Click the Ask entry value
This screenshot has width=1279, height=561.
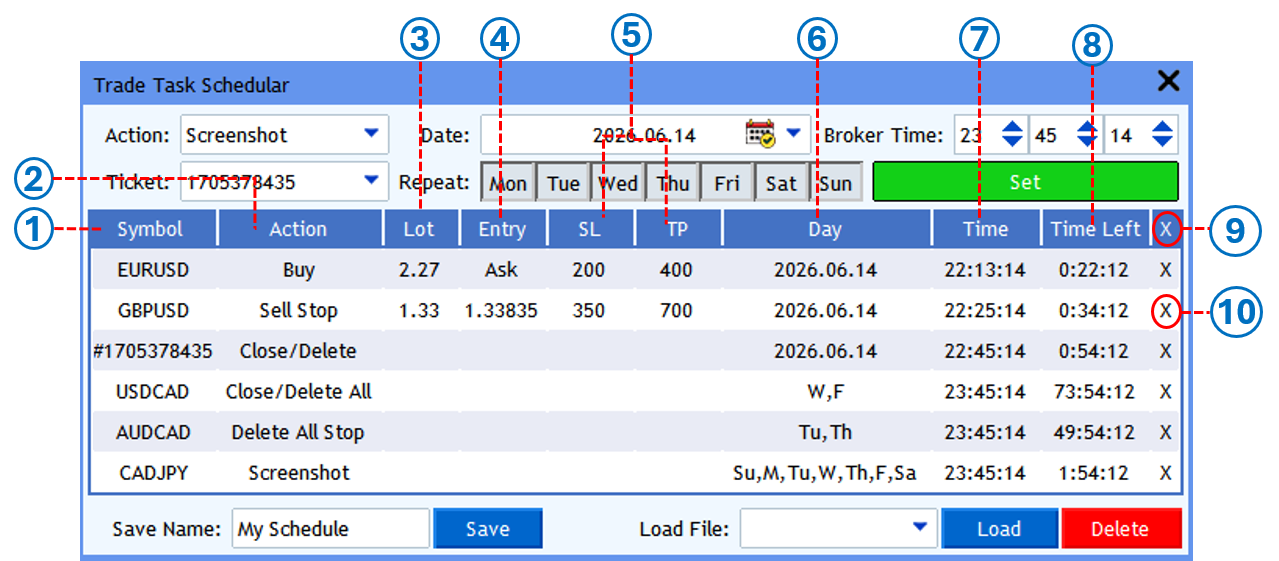(502, 270)
